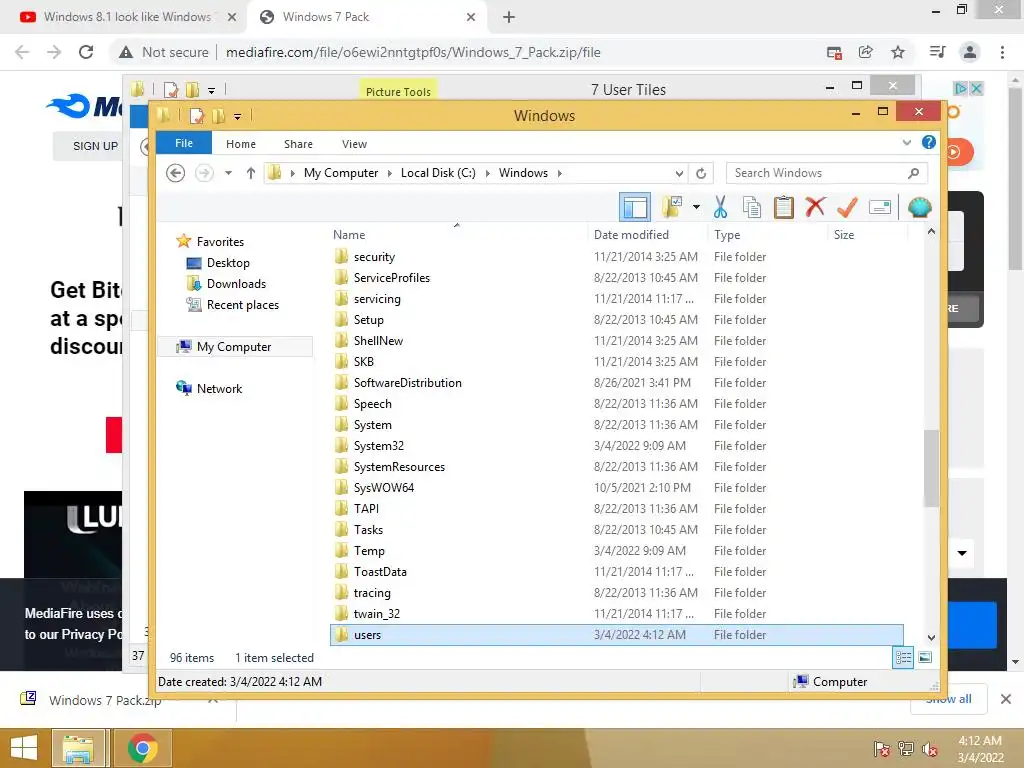Click the Action Center flag tray icon
This screenshot has height=768, width=1024.
point(881,749)
